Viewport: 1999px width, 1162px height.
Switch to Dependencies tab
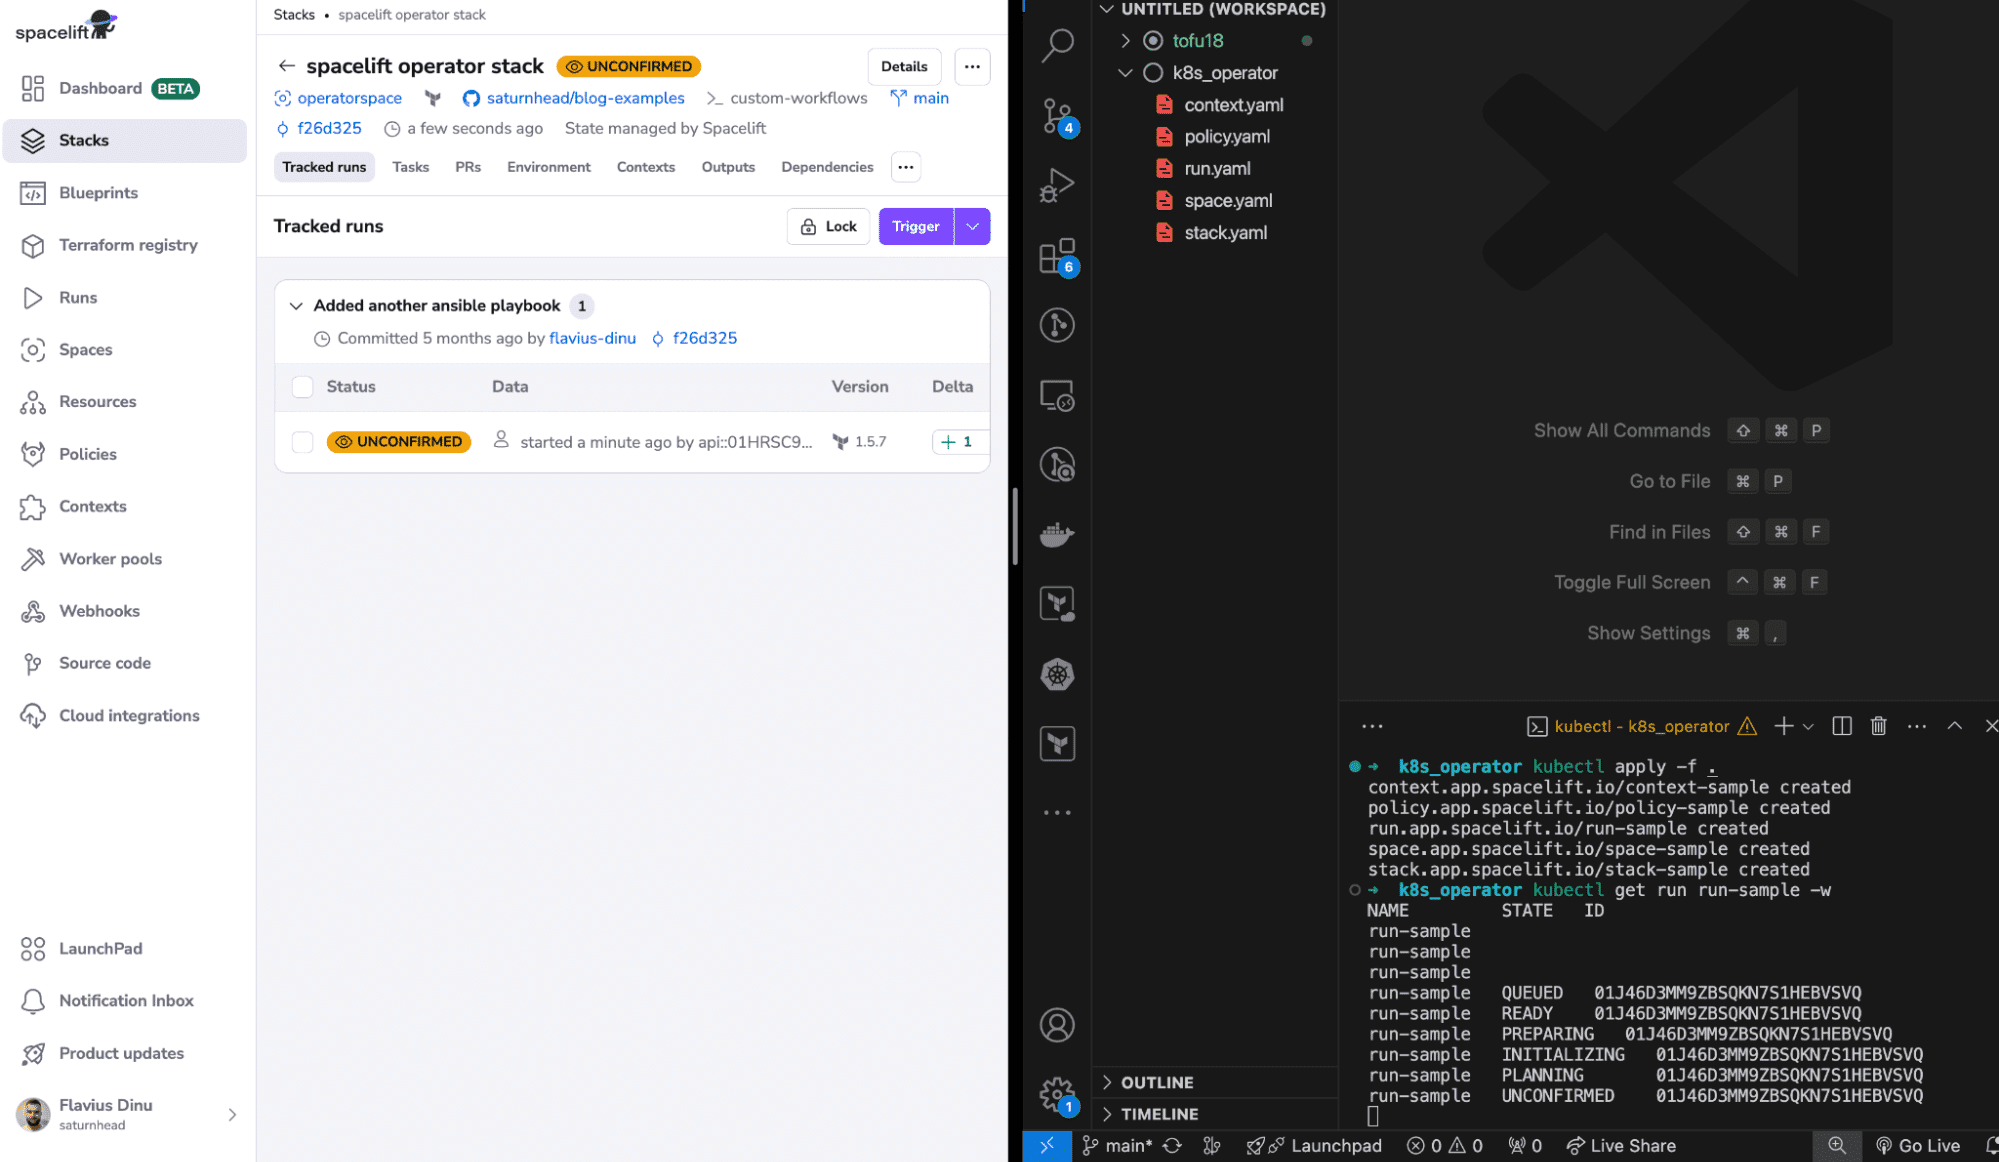tap(827, 167)
